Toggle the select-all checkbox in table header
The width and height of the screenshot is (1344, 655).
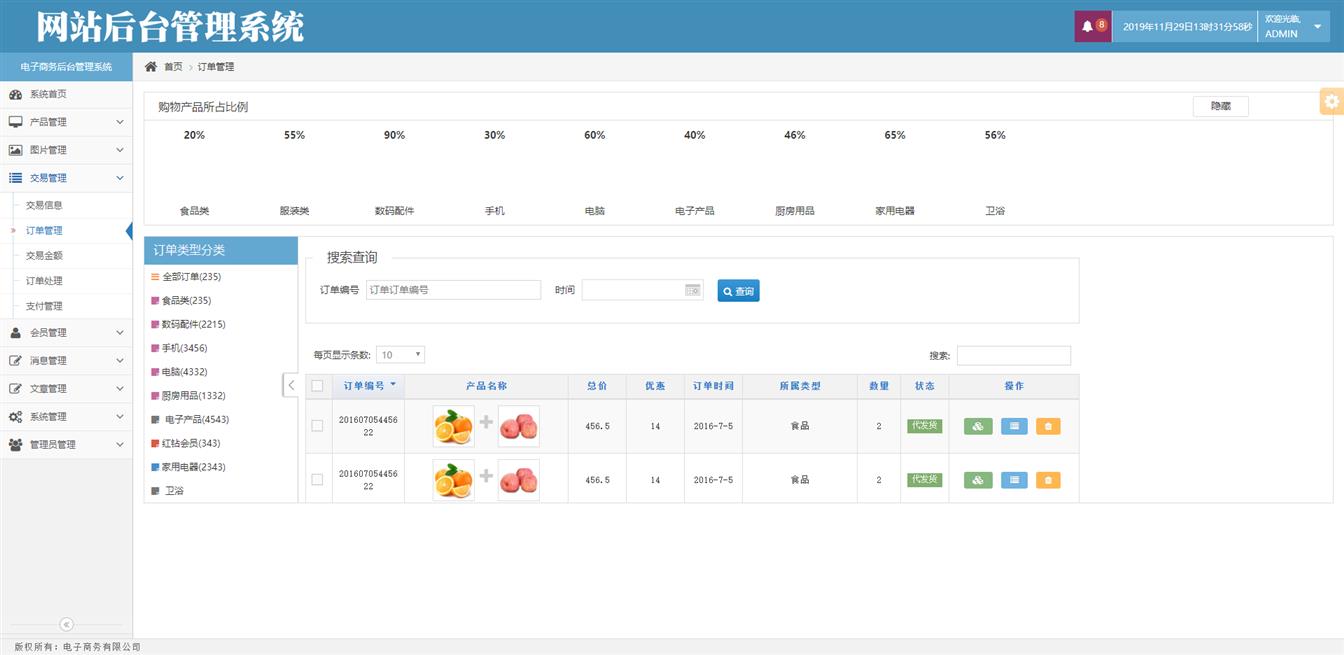point(317,386)
